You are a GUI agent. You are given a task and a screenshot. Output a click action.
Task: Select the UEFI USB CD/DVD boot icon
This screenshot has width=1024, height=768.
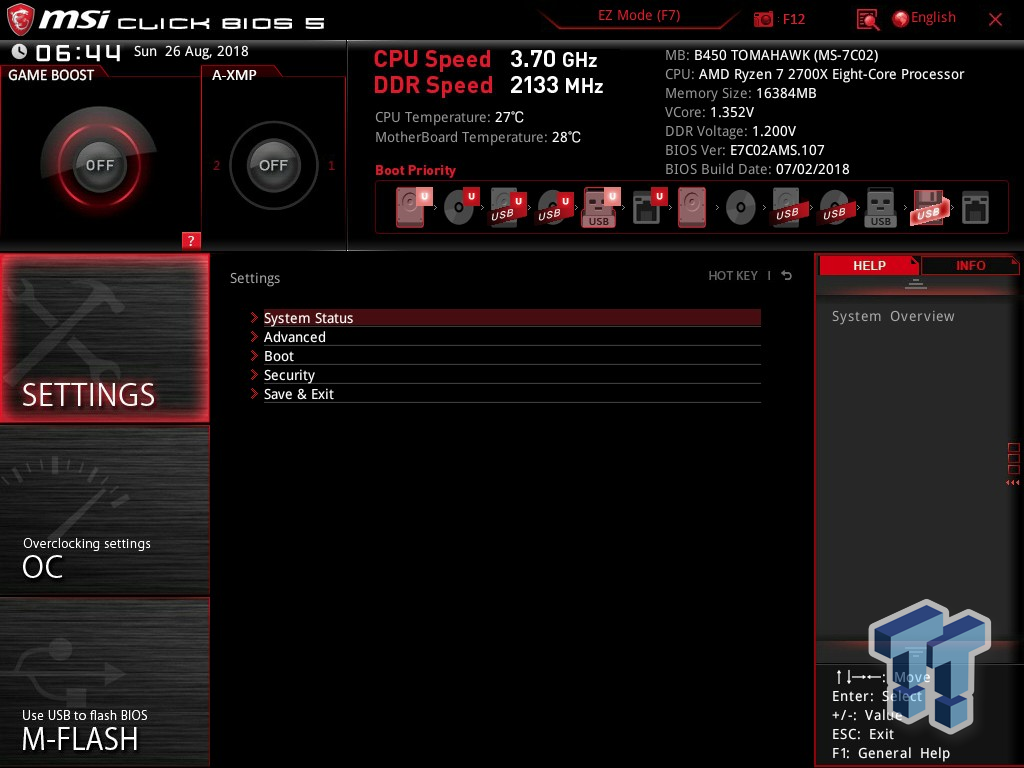tap(554, 208)
